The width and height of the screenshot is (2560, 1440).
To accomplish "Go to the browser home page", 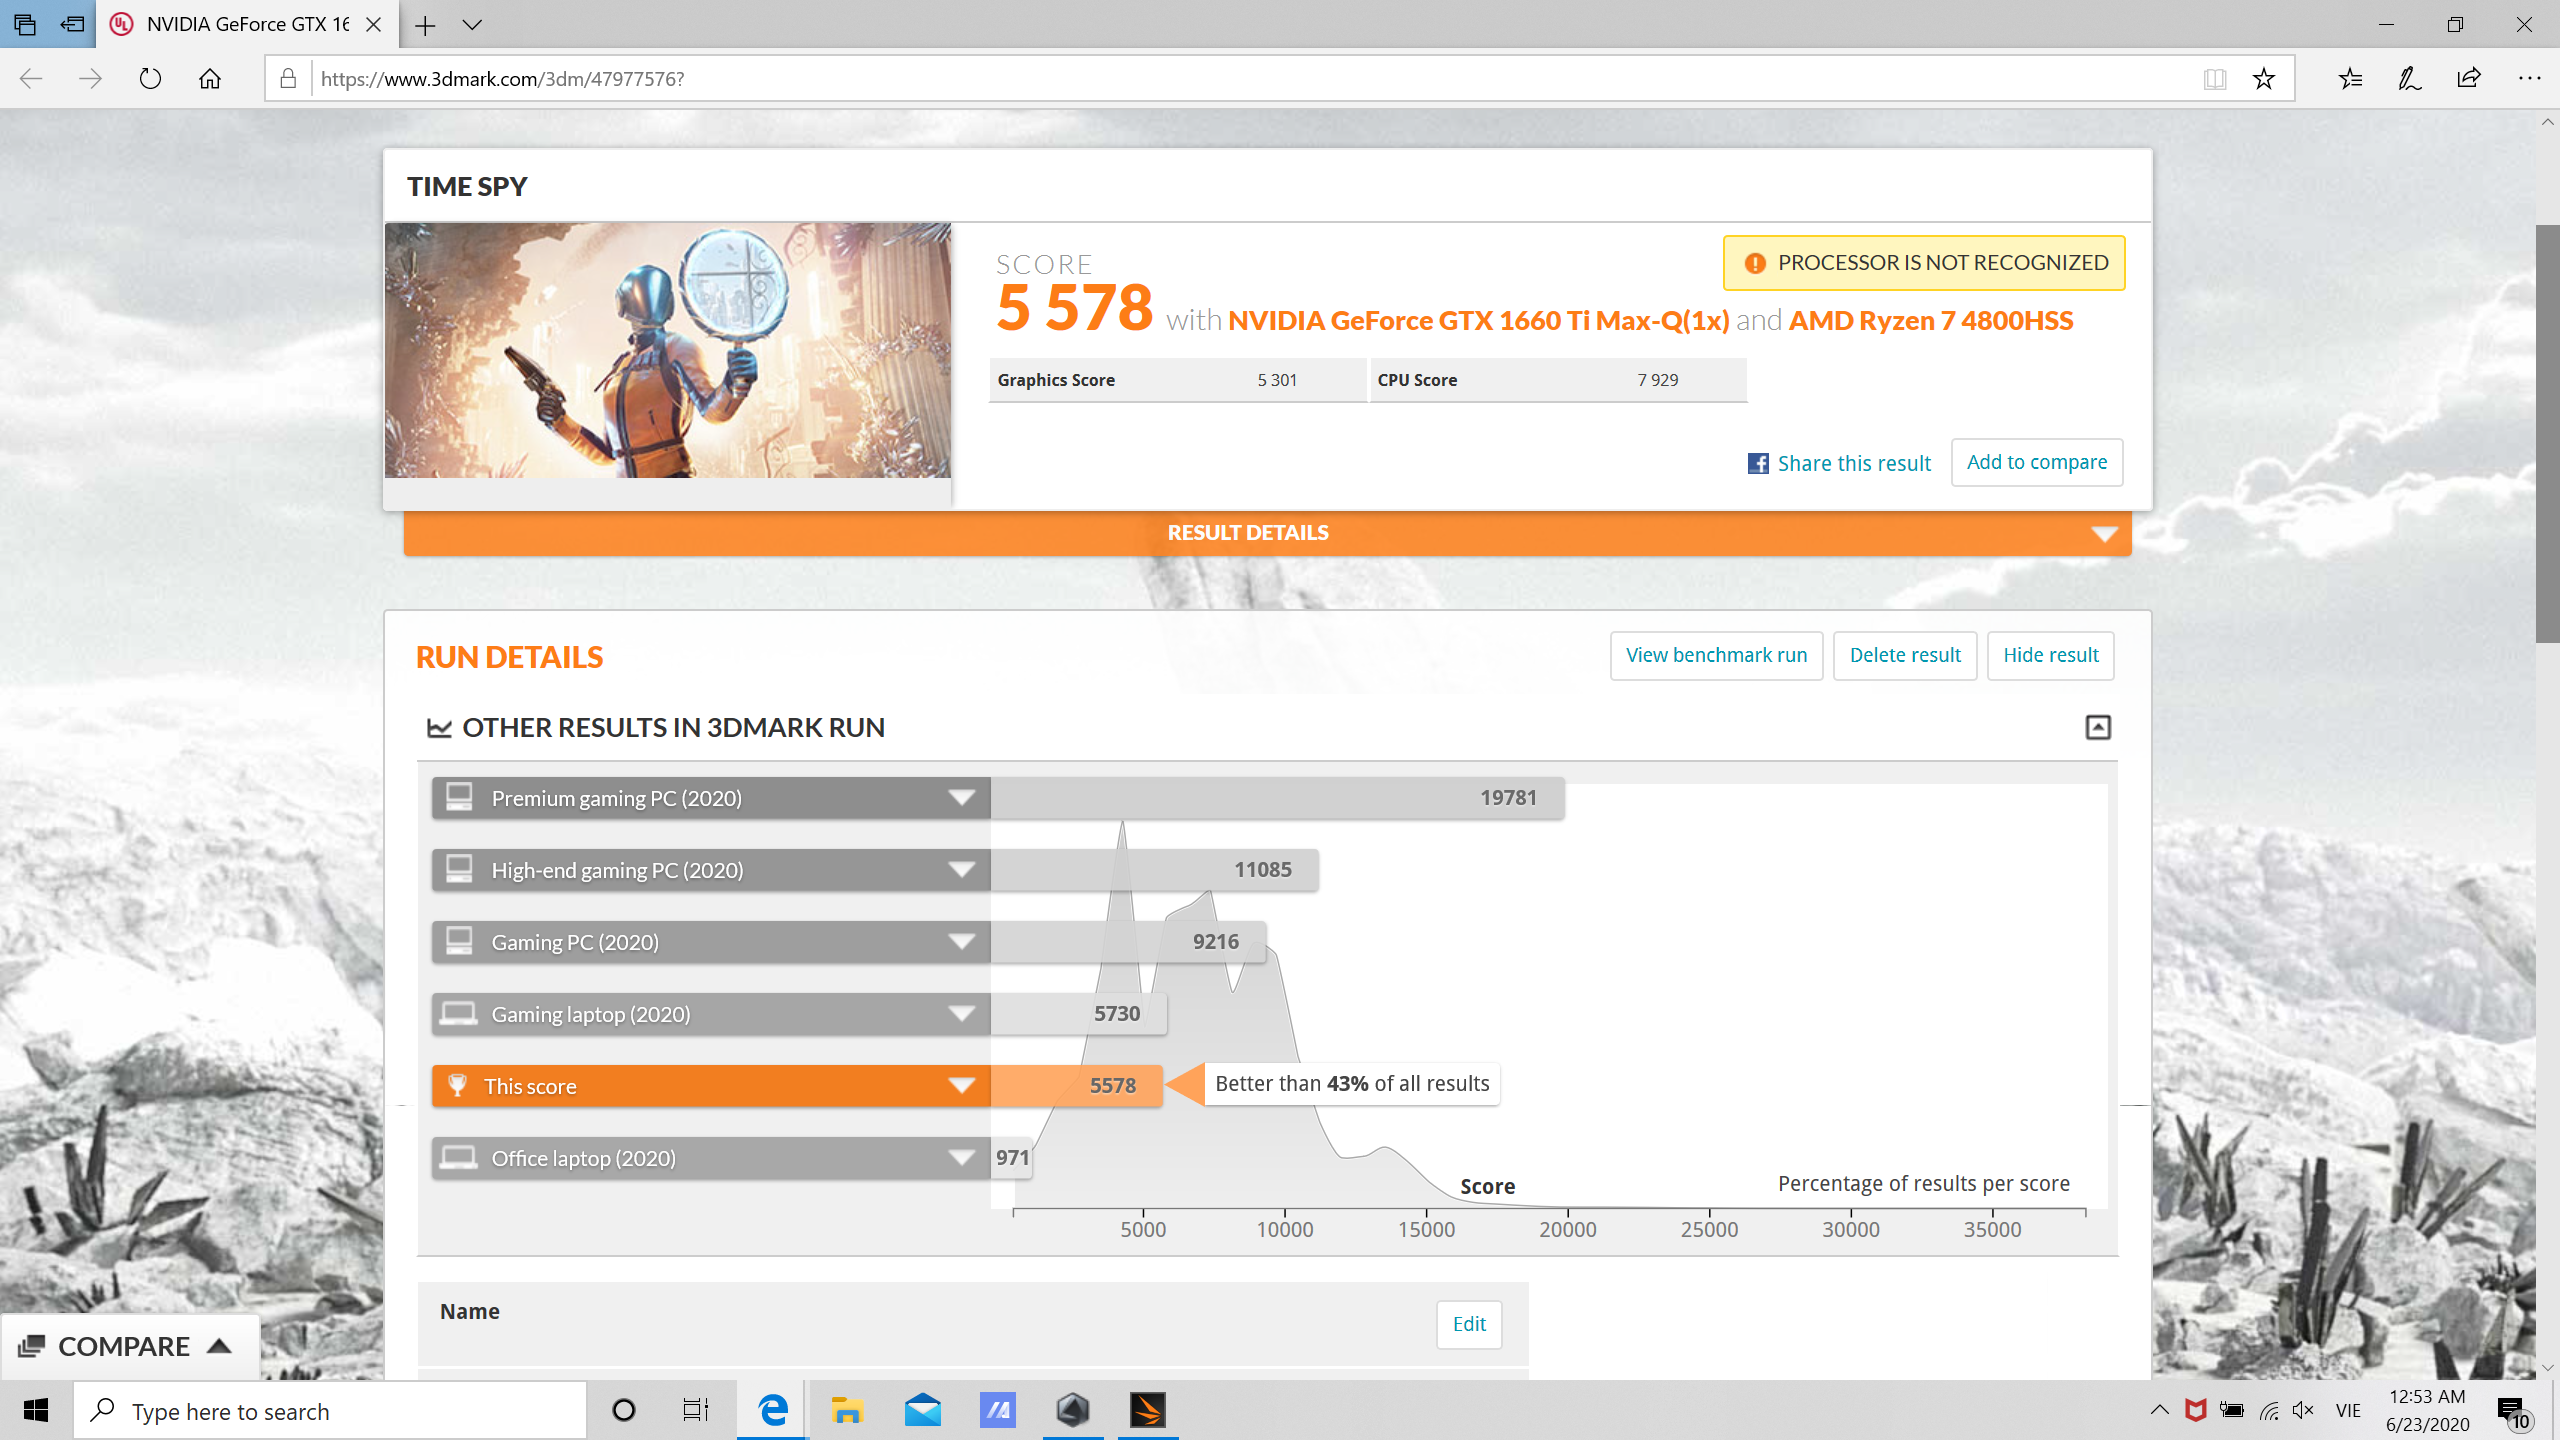I will [210, 79].
